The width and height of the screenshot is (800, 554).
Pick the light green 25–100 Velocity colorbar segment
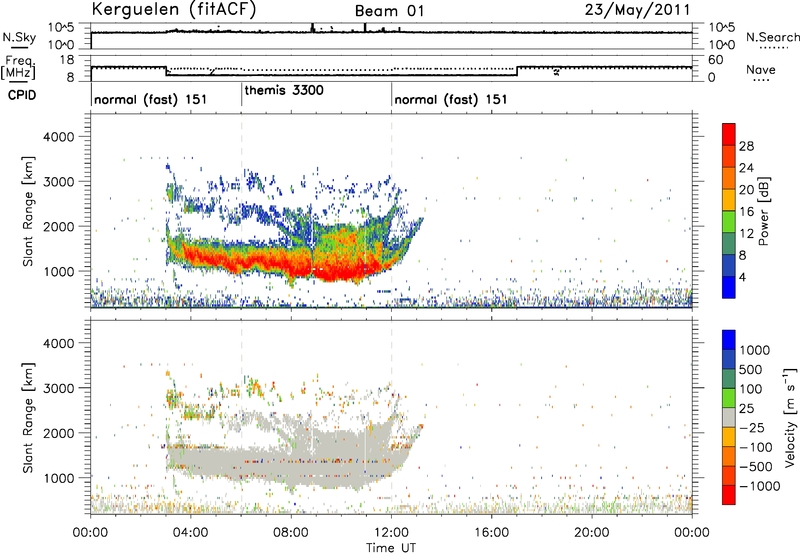(x=729, y=398)
